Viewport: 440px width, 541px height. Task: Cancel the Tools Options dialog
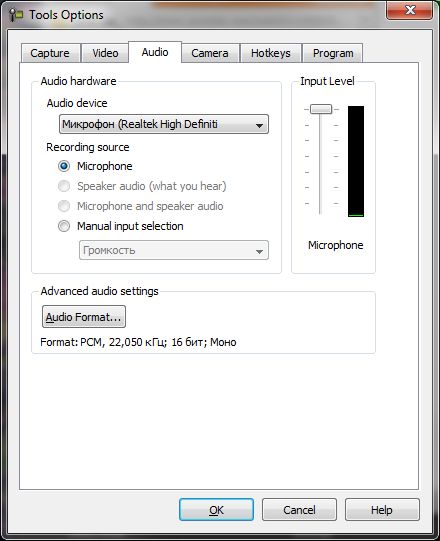299,510
